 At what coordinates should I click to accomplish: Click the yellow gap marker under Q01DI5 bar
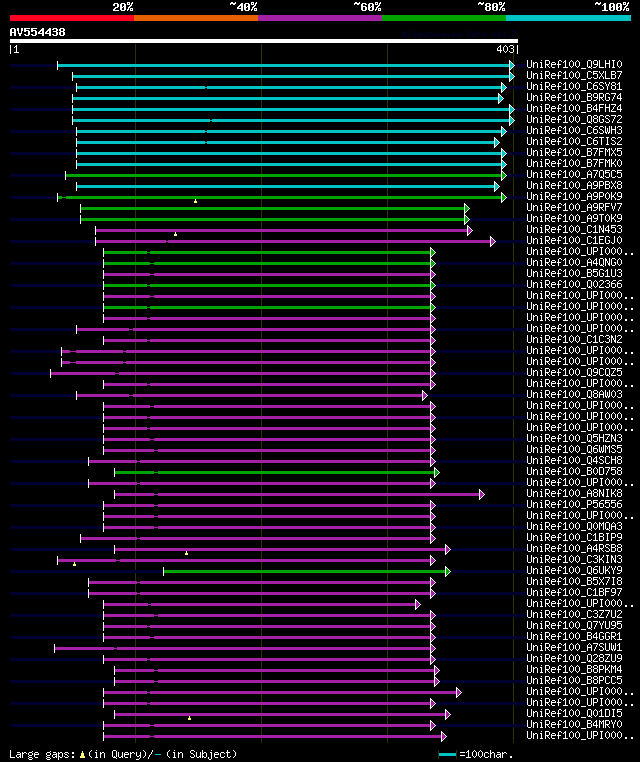coord(190,718)
